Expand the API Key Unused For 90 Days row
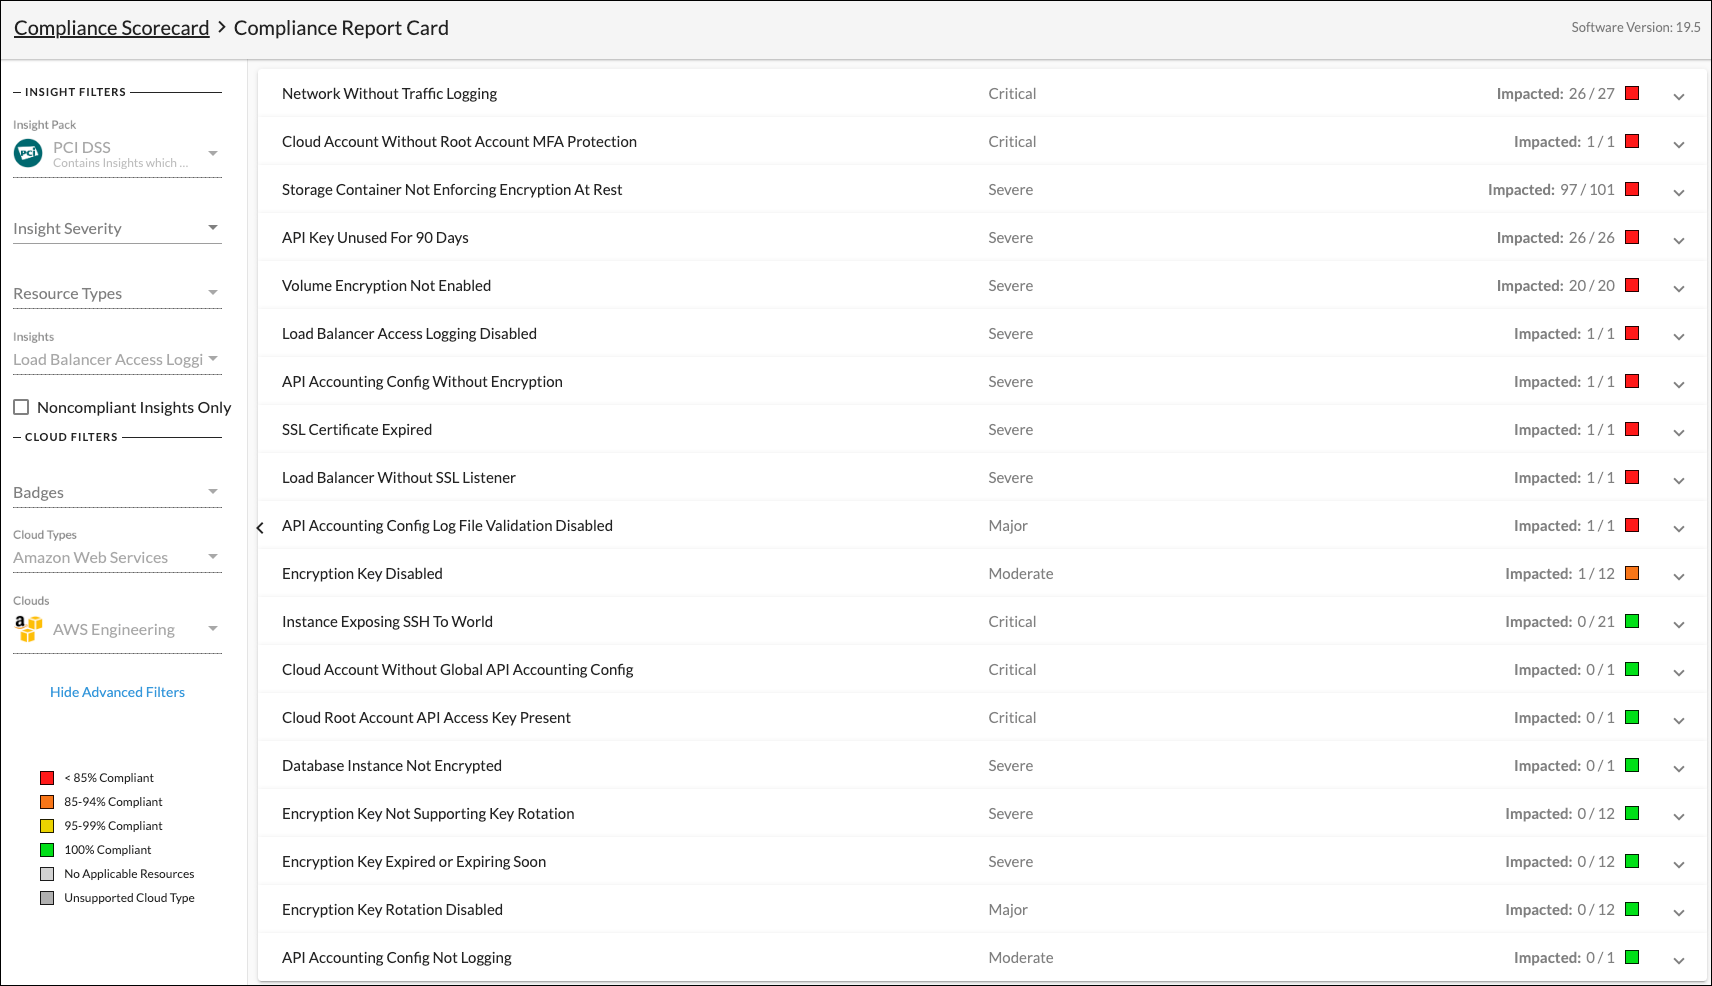The image size is (1712, 986). tap(1679, 239)
